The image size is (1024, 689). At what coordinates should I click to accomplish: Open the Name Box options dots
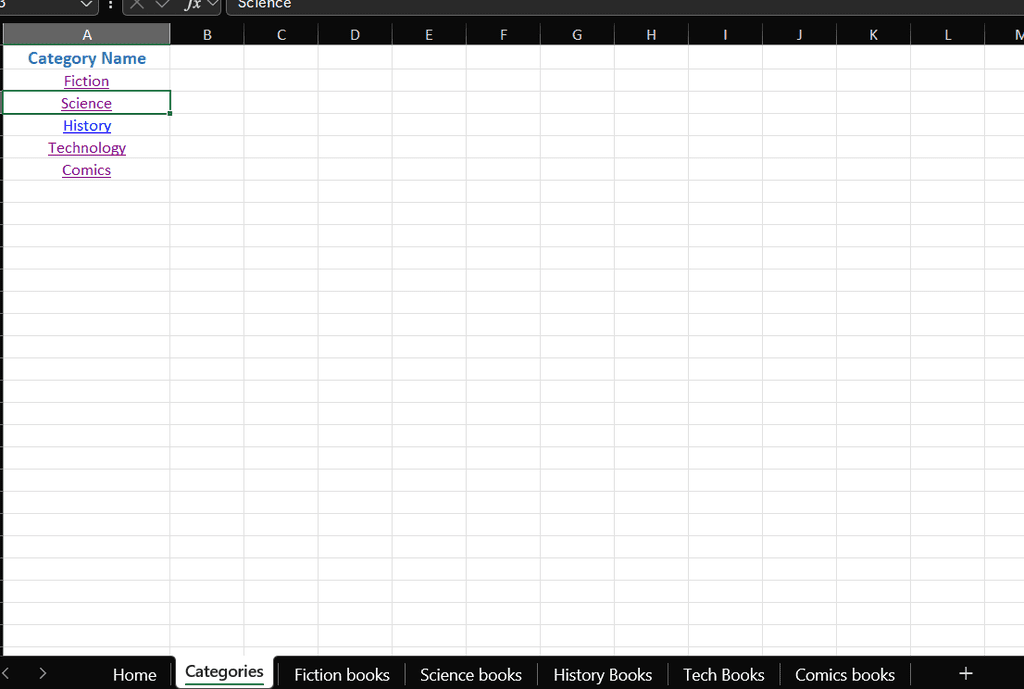[110, 5]
